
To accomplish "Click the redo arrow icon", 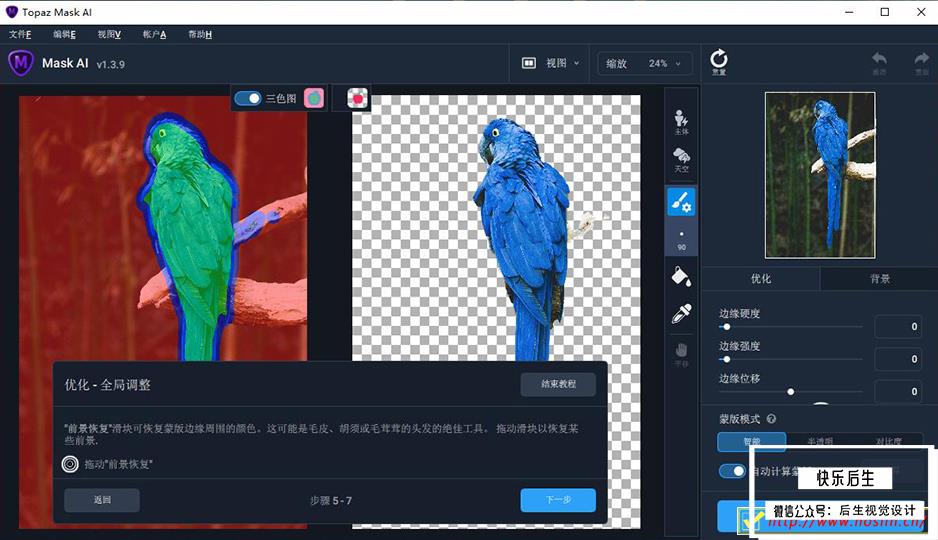I will coord(922,62).
